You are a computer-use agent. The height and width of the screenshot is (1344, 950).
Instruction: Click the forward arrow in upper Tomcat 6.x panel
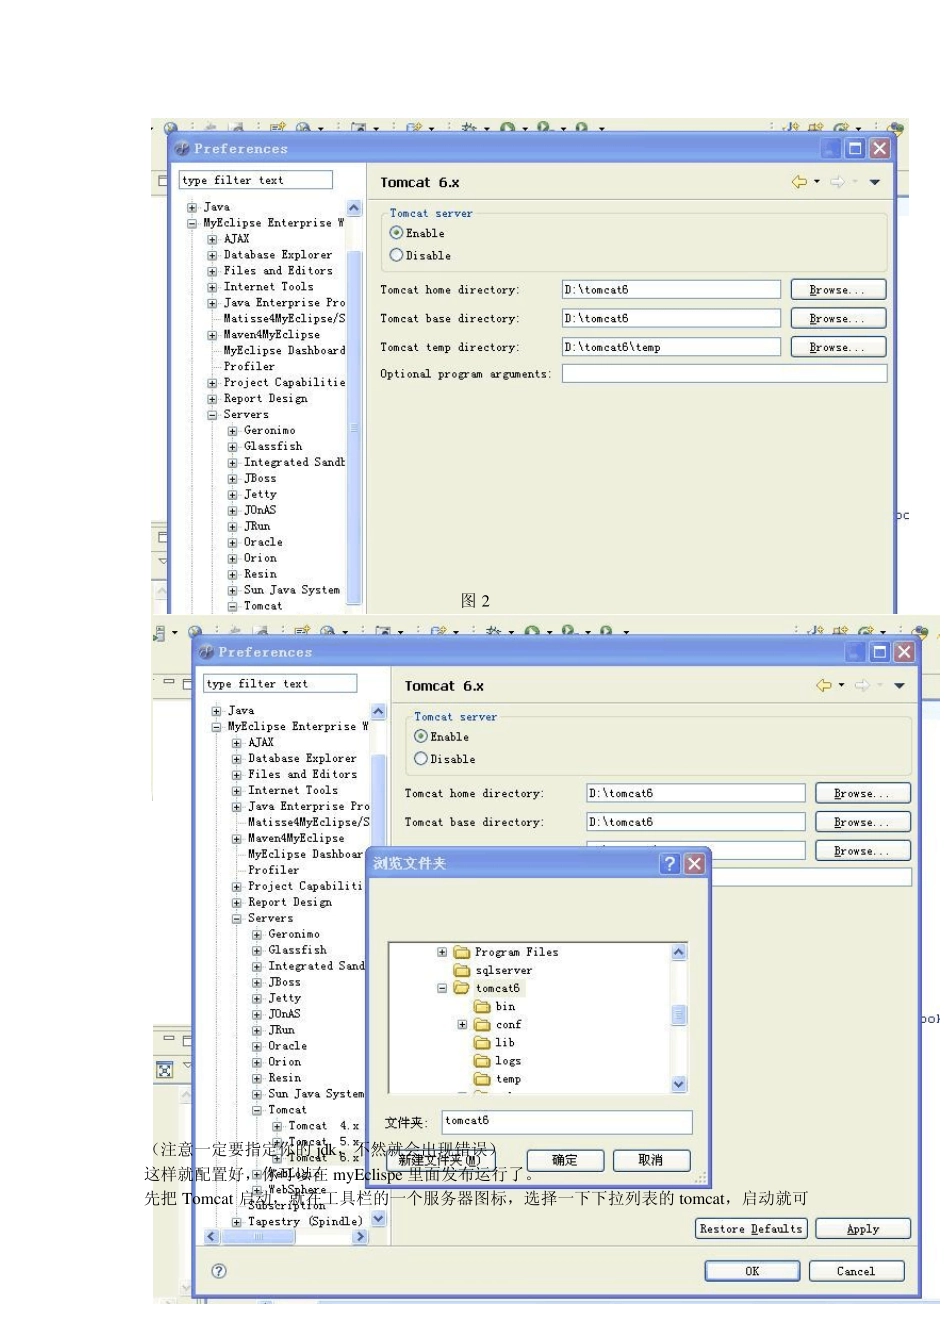pos(838,182)
